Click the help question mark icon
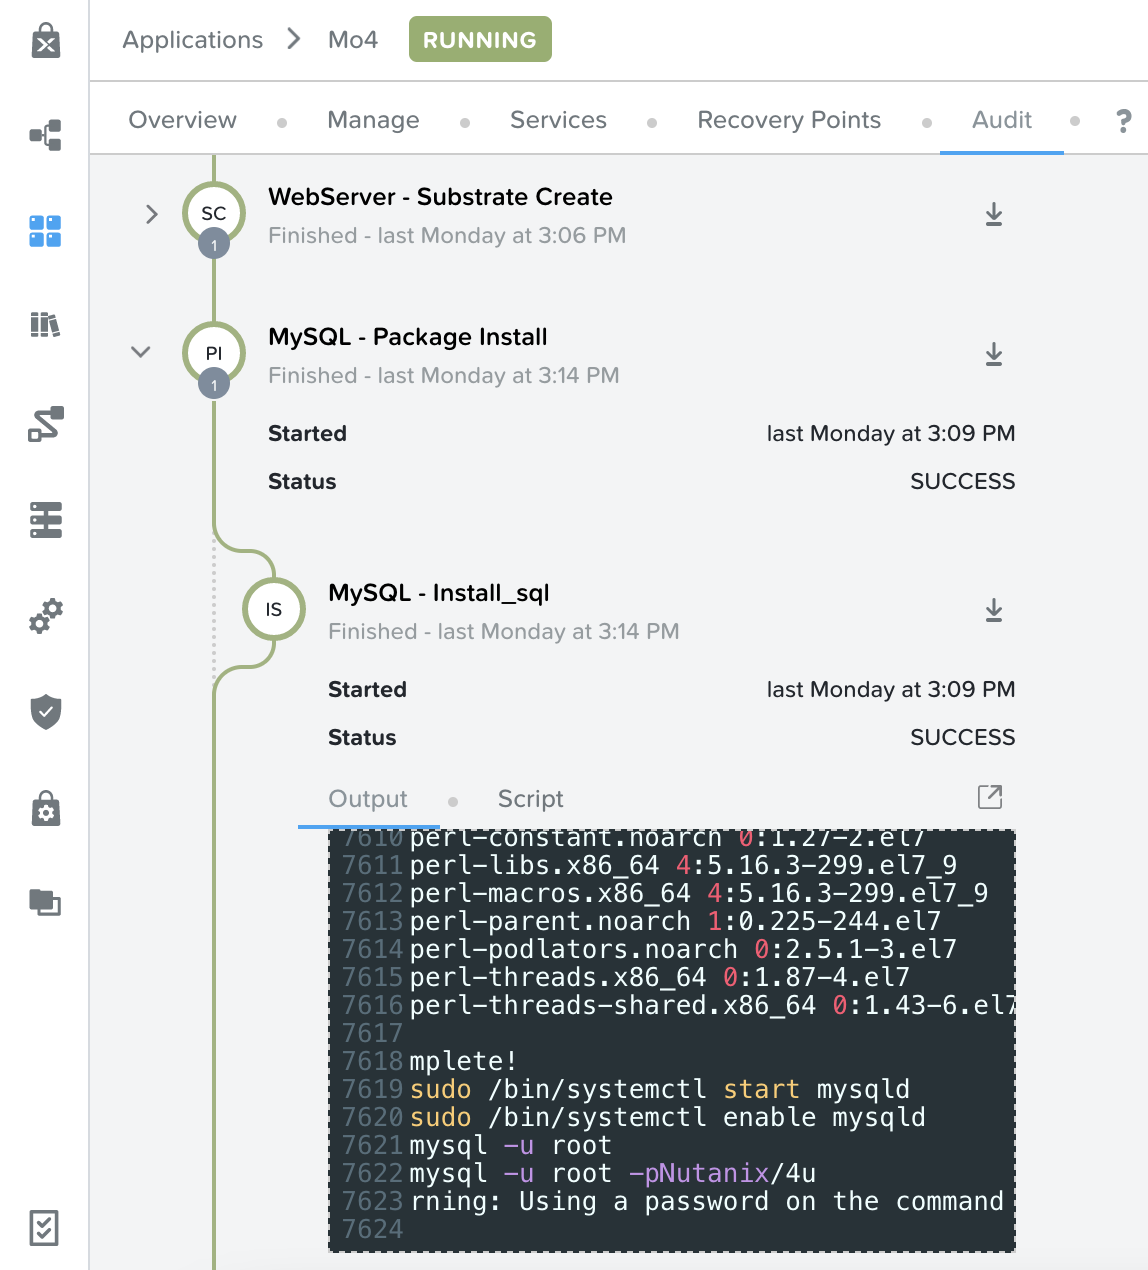1148x1270 pixels. point(1124,121)
